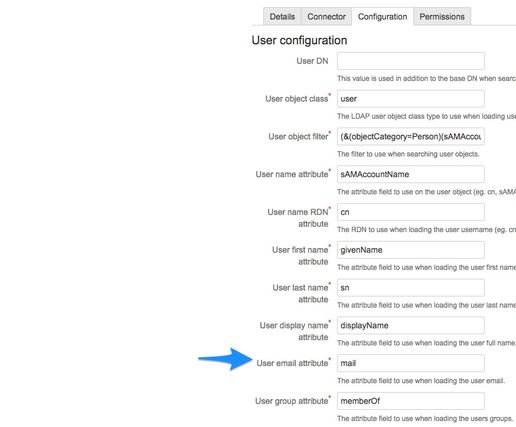The height and width of the screenshot is (427, 516).
Task: Click the User last name attribute label
Action: (300, 293)
